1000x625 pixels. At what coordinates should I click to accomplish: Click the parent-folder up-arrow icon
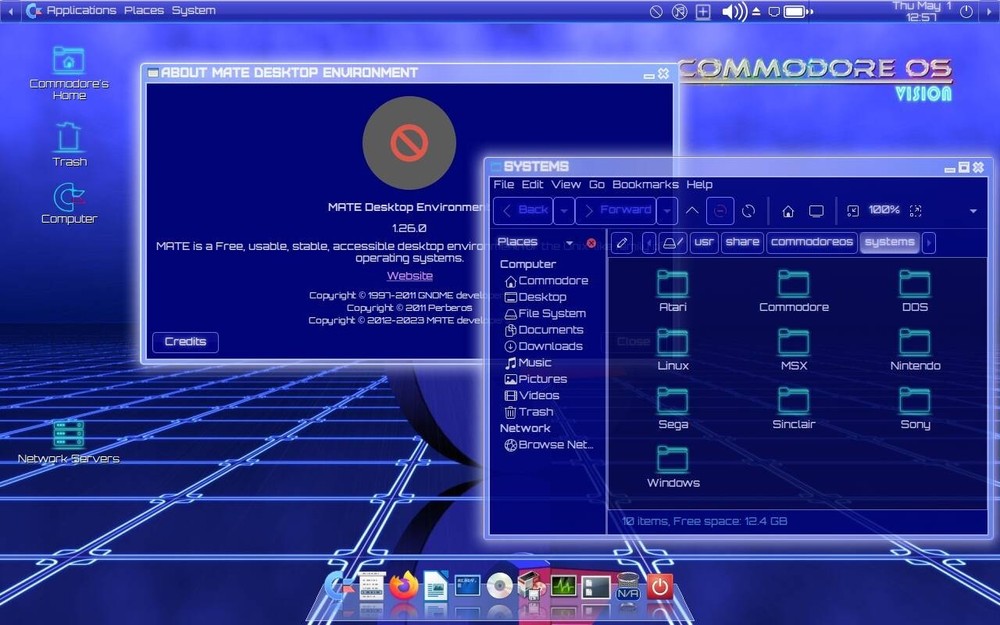[690, 210]
